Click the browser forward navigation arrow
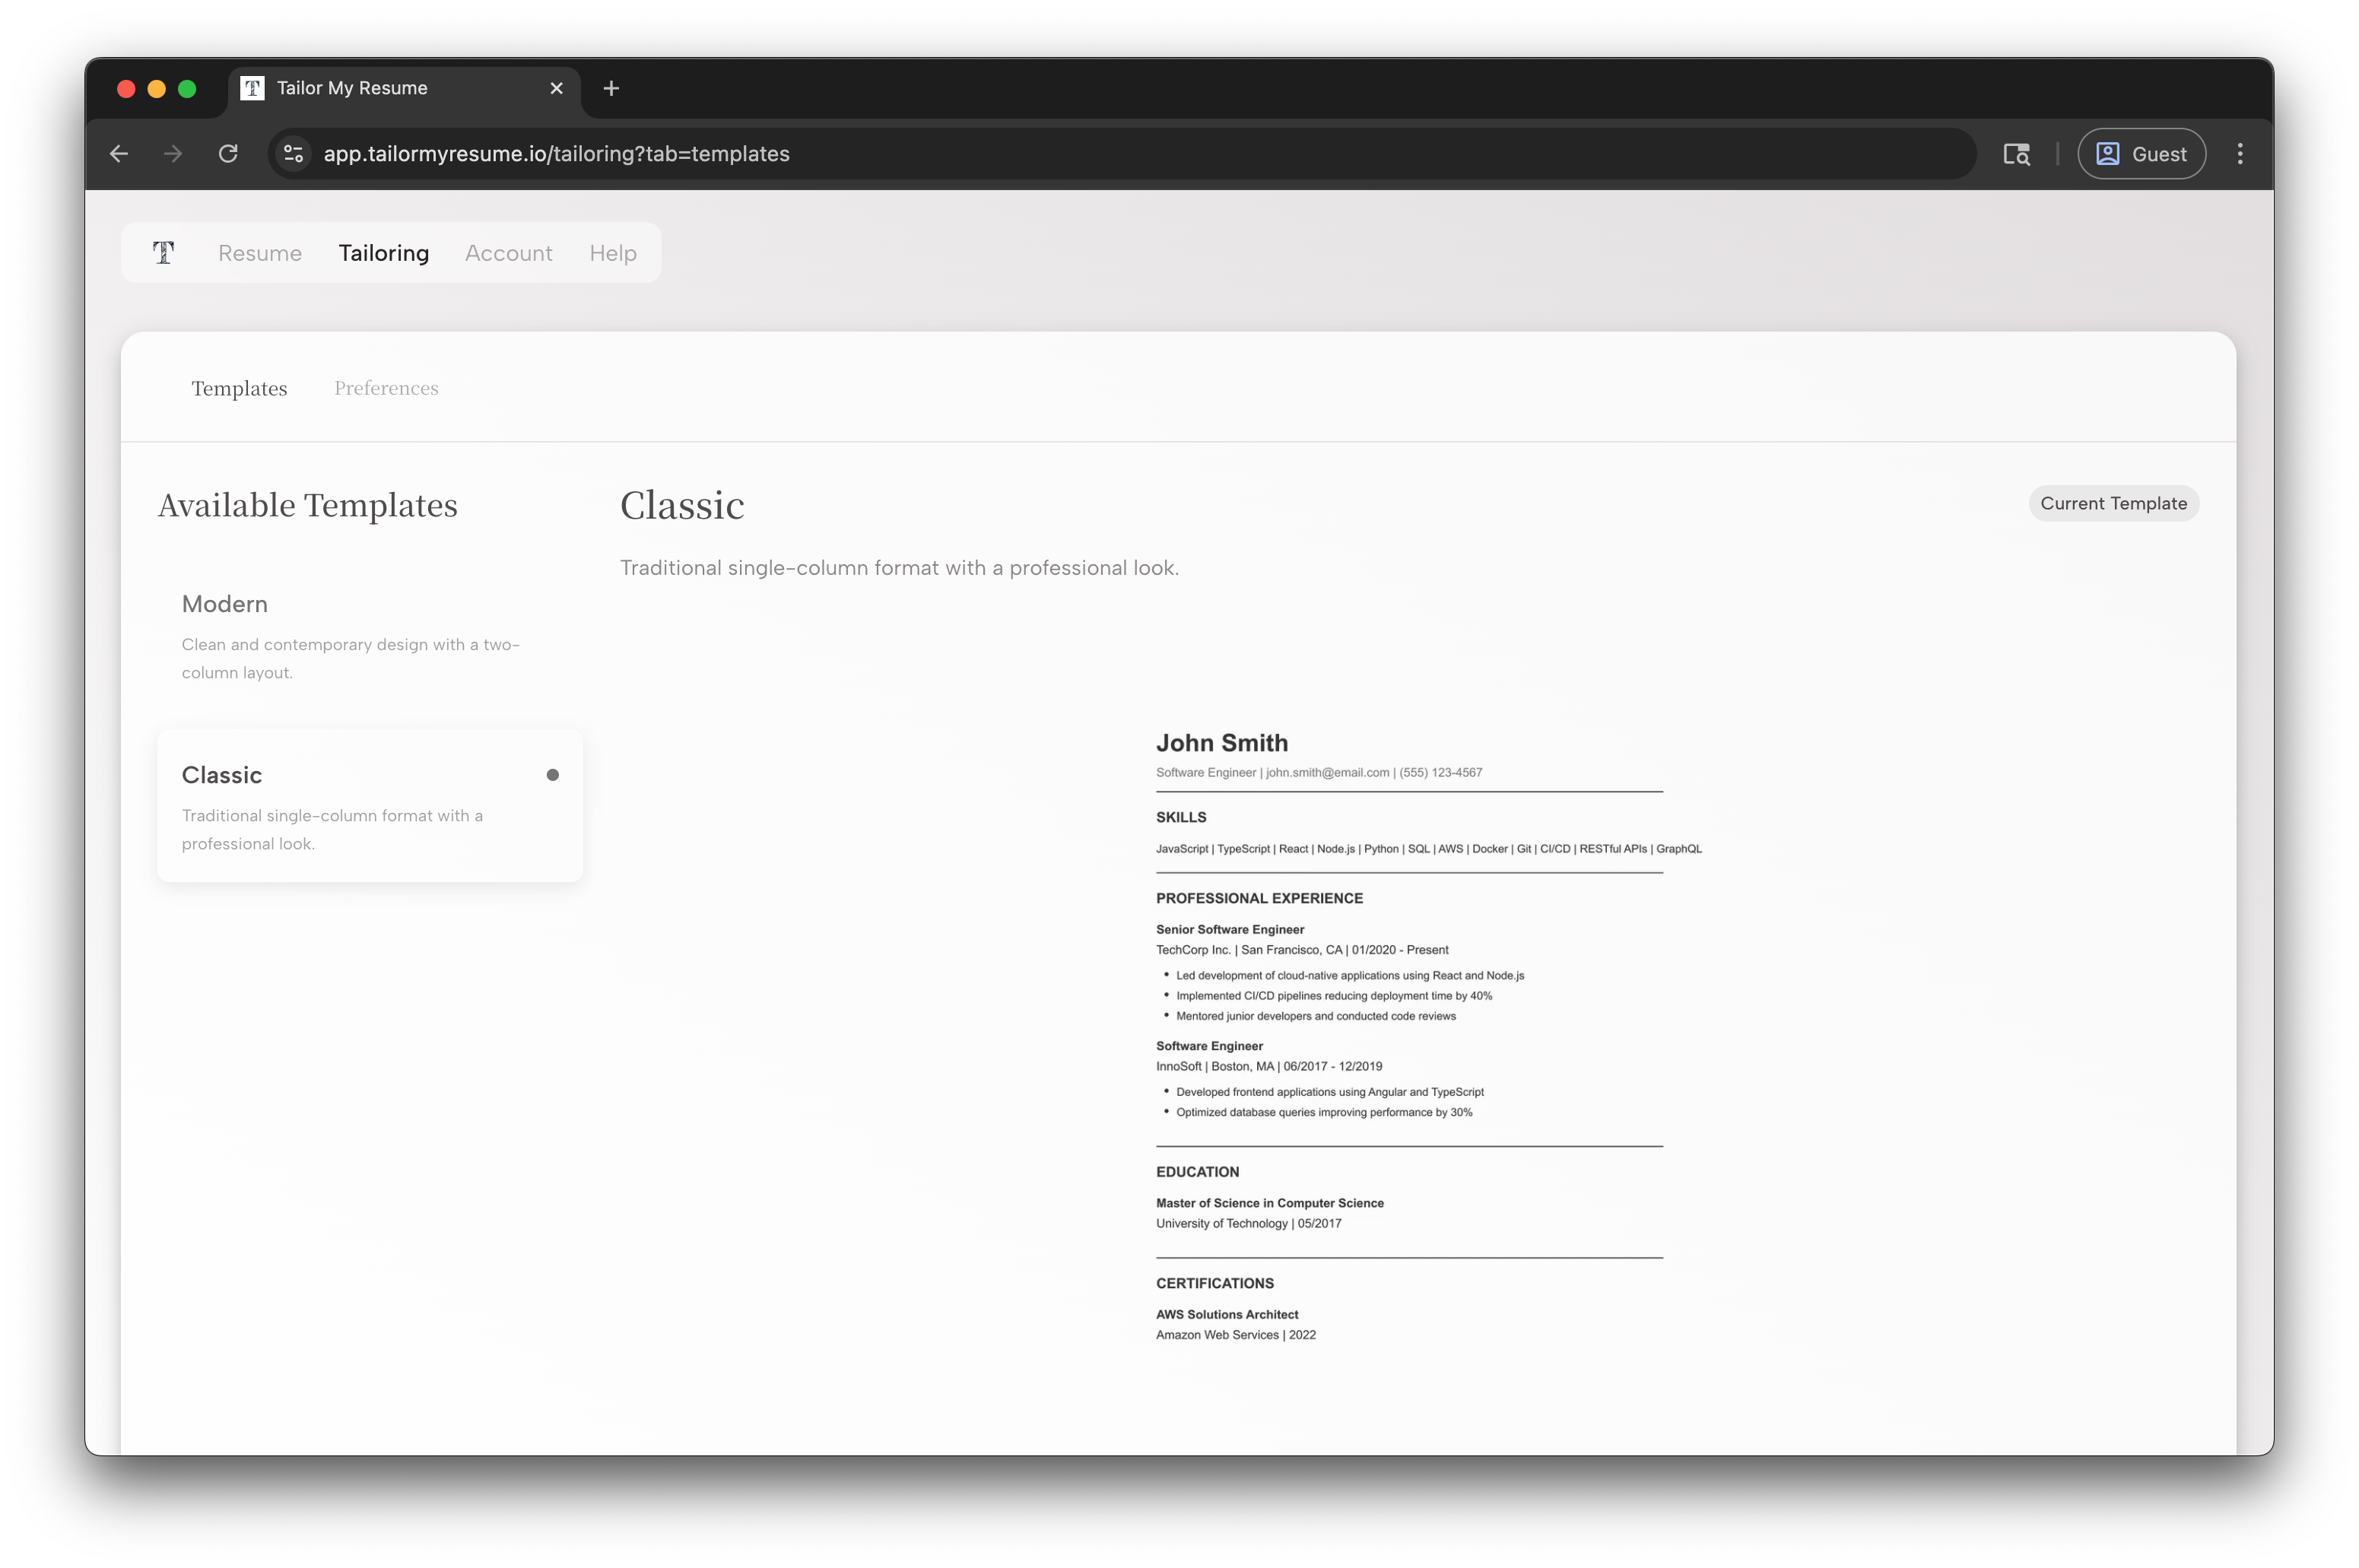This screenshot has width=2359, height=1568. tap(171, 153)
